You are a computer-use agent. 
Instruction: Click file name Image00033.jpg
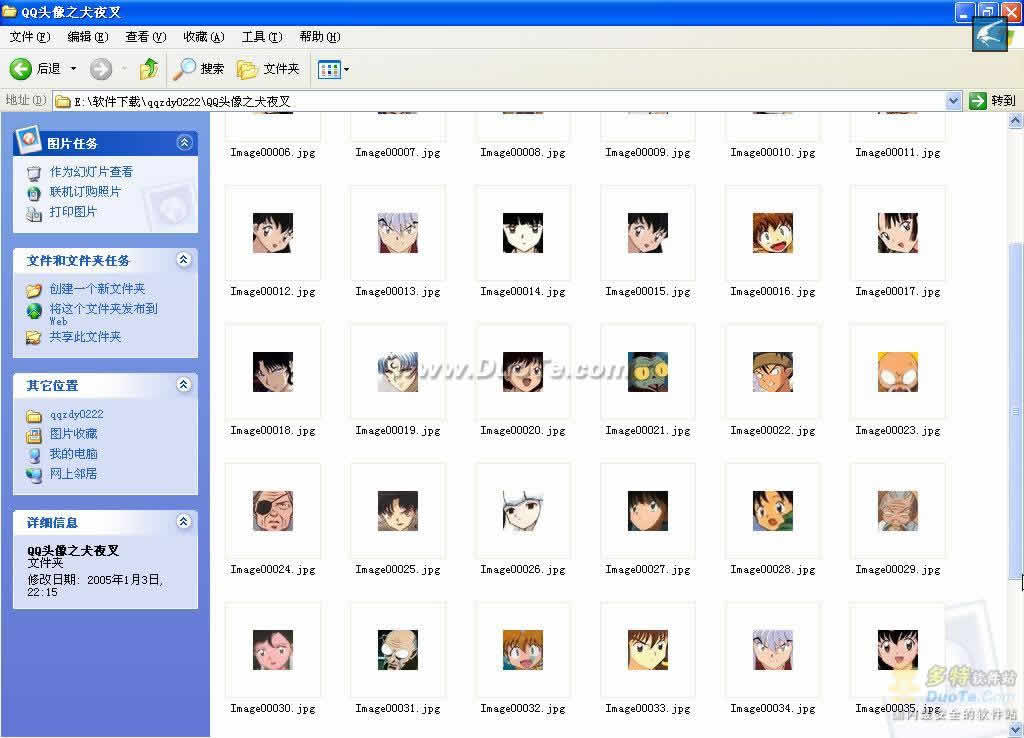(x=648, y=709)
